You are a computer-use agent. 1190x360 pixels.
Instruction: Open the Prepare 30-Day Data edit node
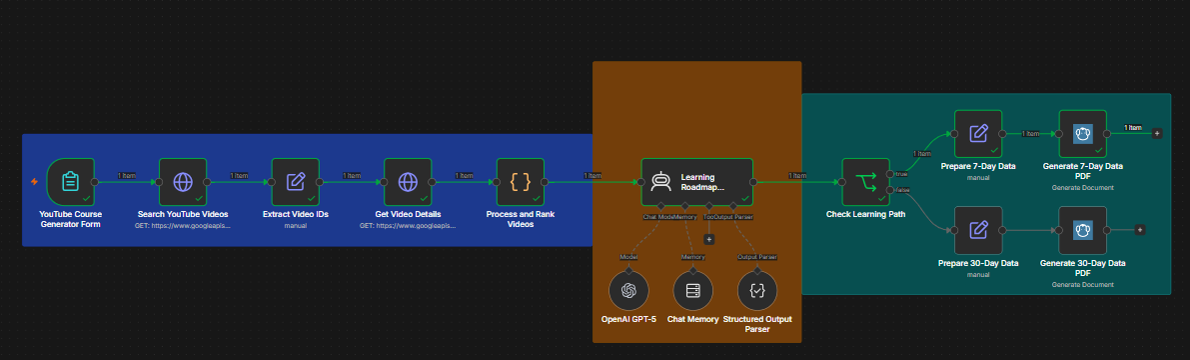(x=978, y=230)
